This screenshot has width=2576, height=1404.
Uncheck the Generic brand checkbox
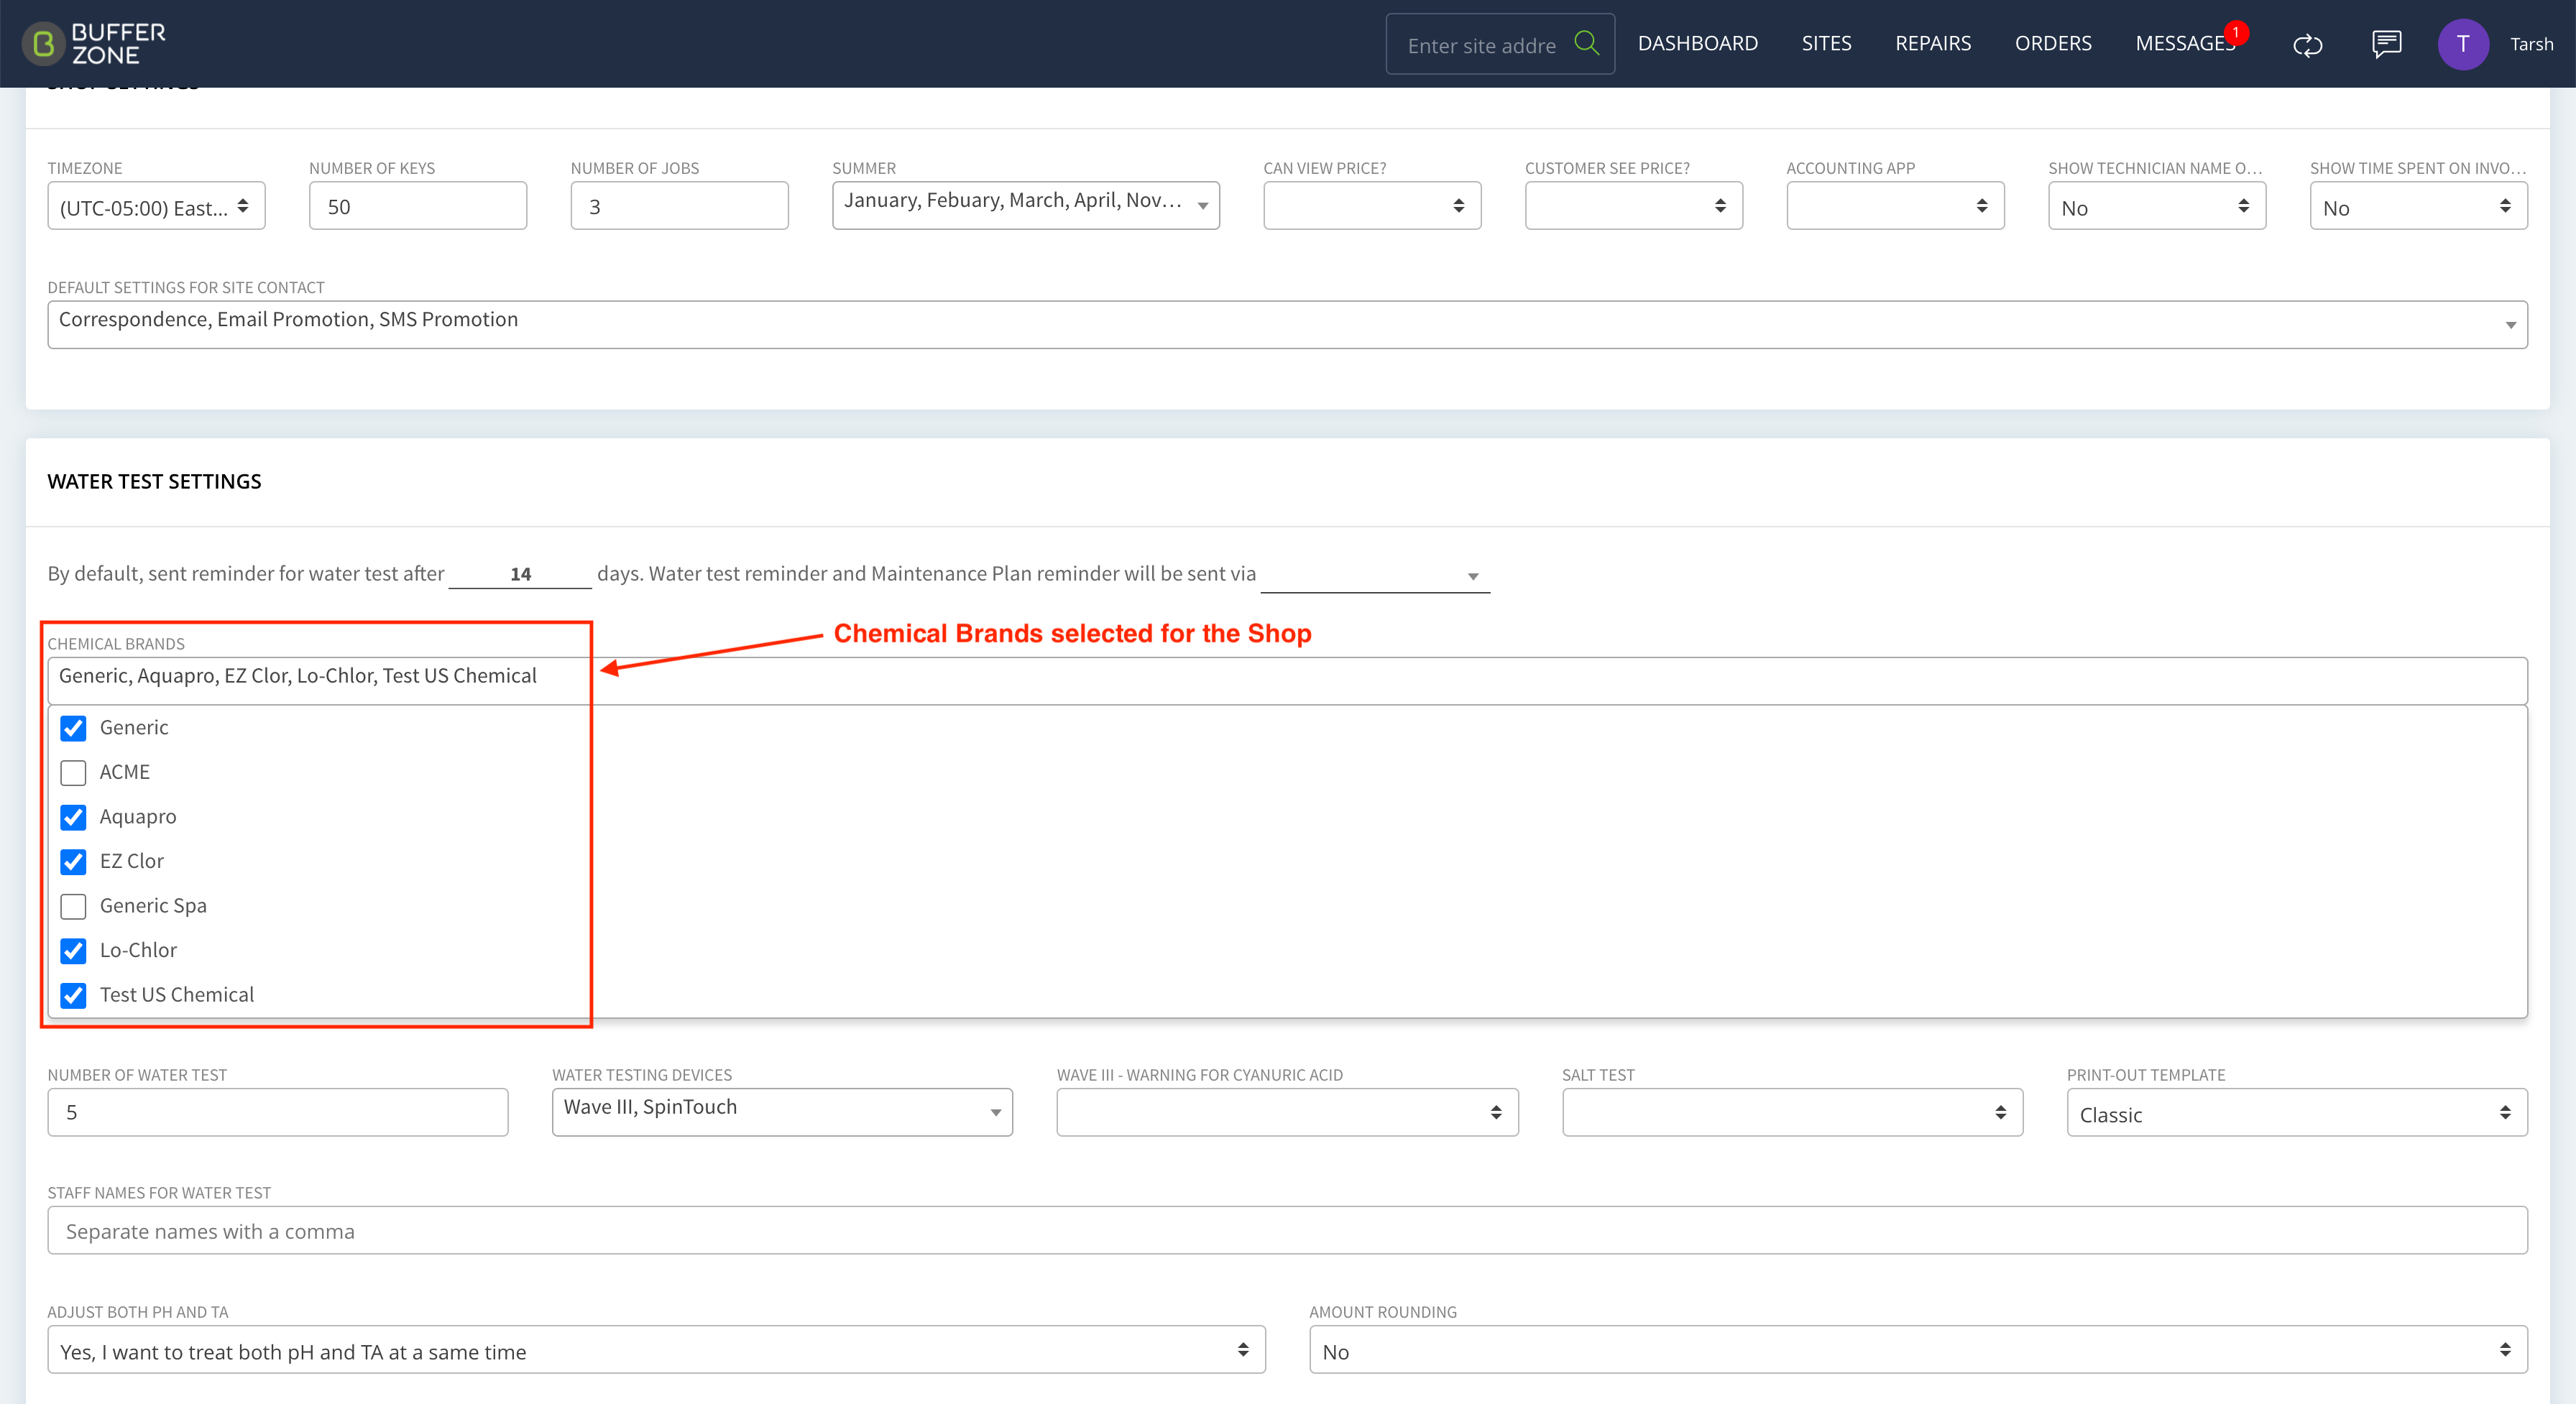coord(73,728)
